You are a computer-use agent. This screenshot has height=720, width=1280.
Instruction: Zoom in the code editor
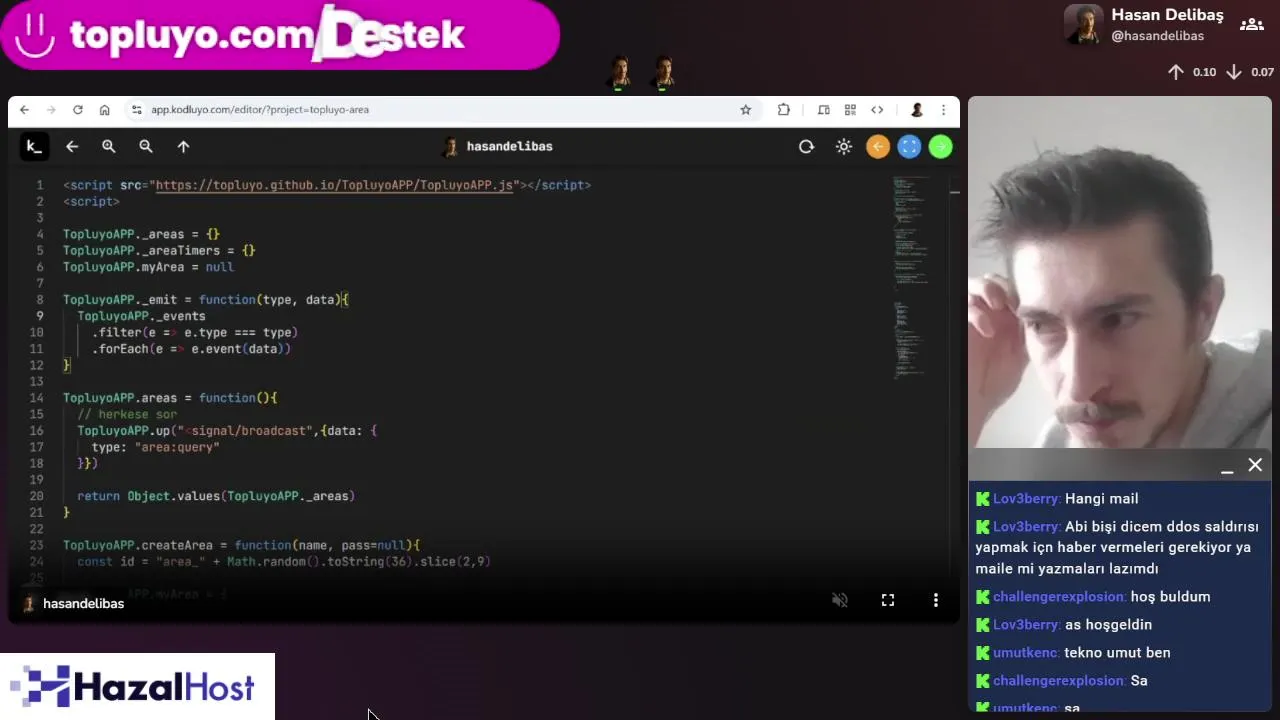click(109, 147)
